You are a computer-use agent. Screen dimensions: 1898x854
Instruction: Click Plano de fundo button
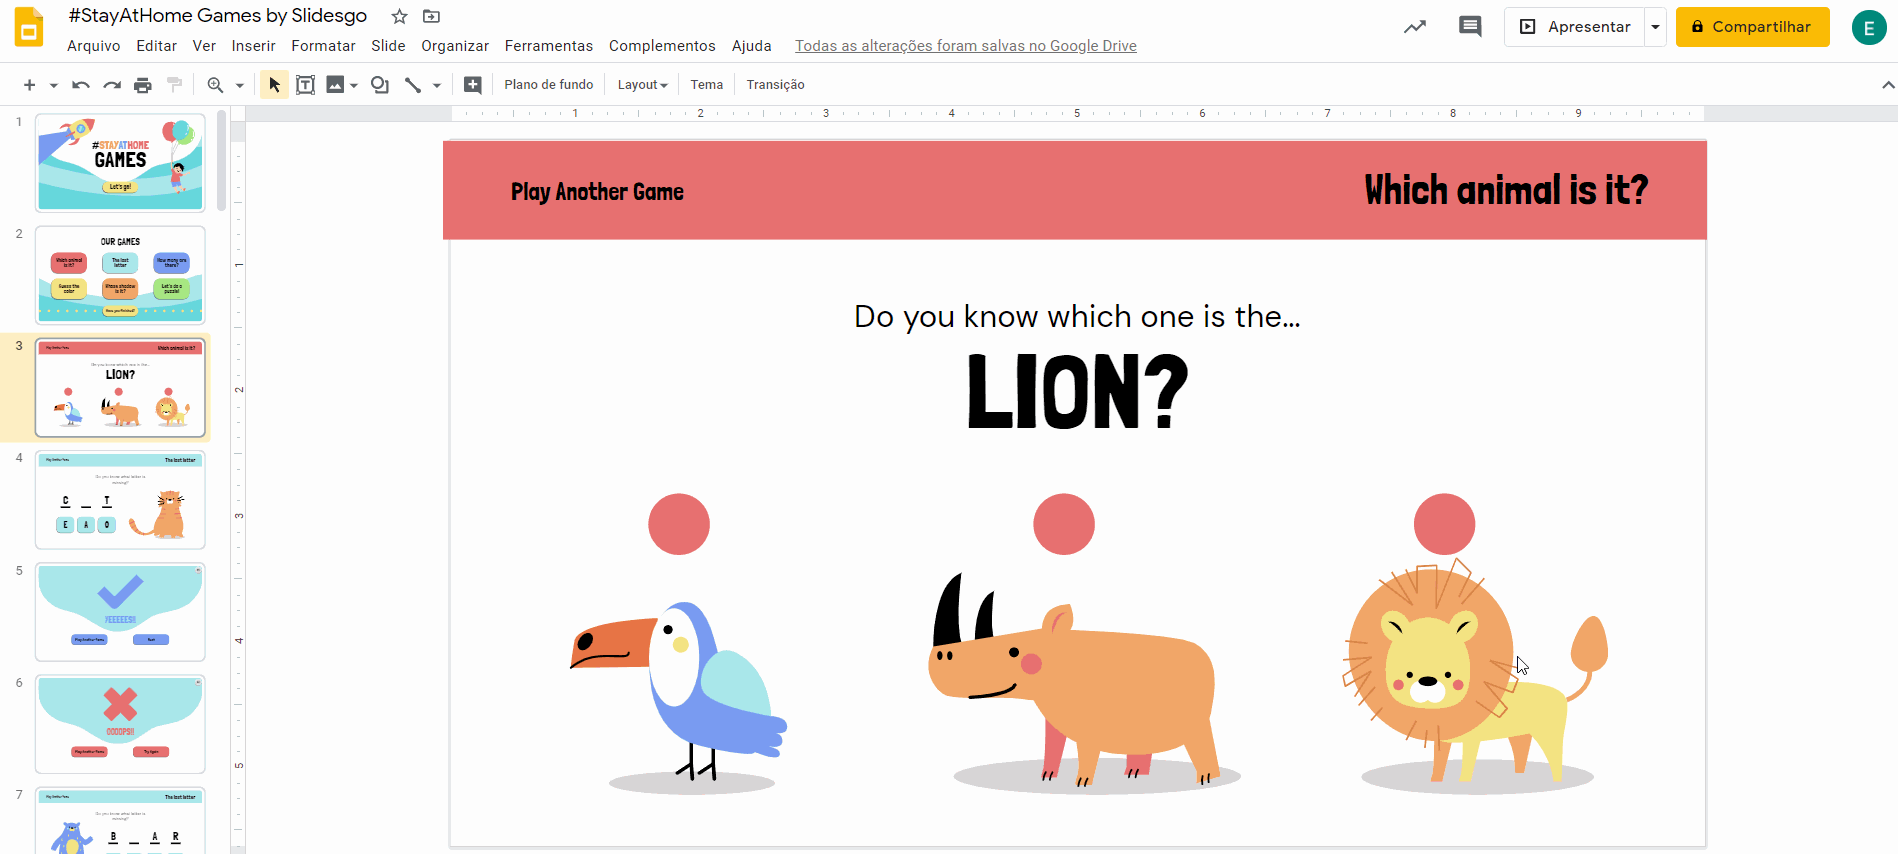point(548,85)
